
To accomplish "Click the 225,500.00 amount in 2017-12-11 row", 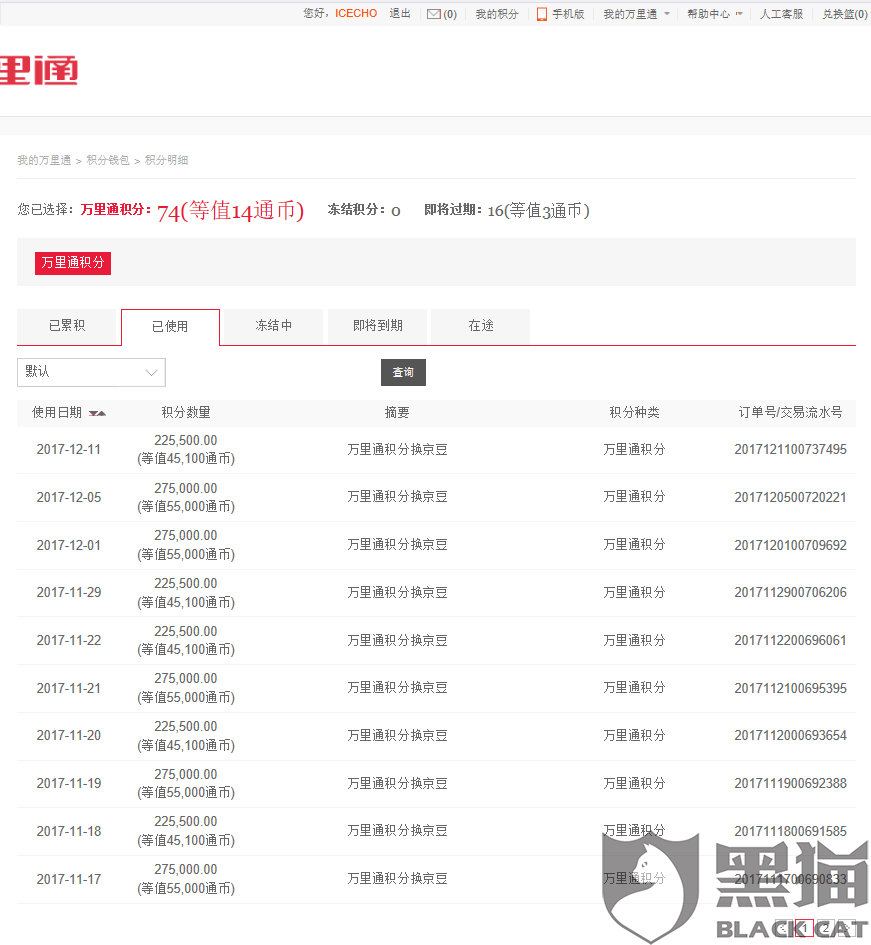I will click(186, 441).
